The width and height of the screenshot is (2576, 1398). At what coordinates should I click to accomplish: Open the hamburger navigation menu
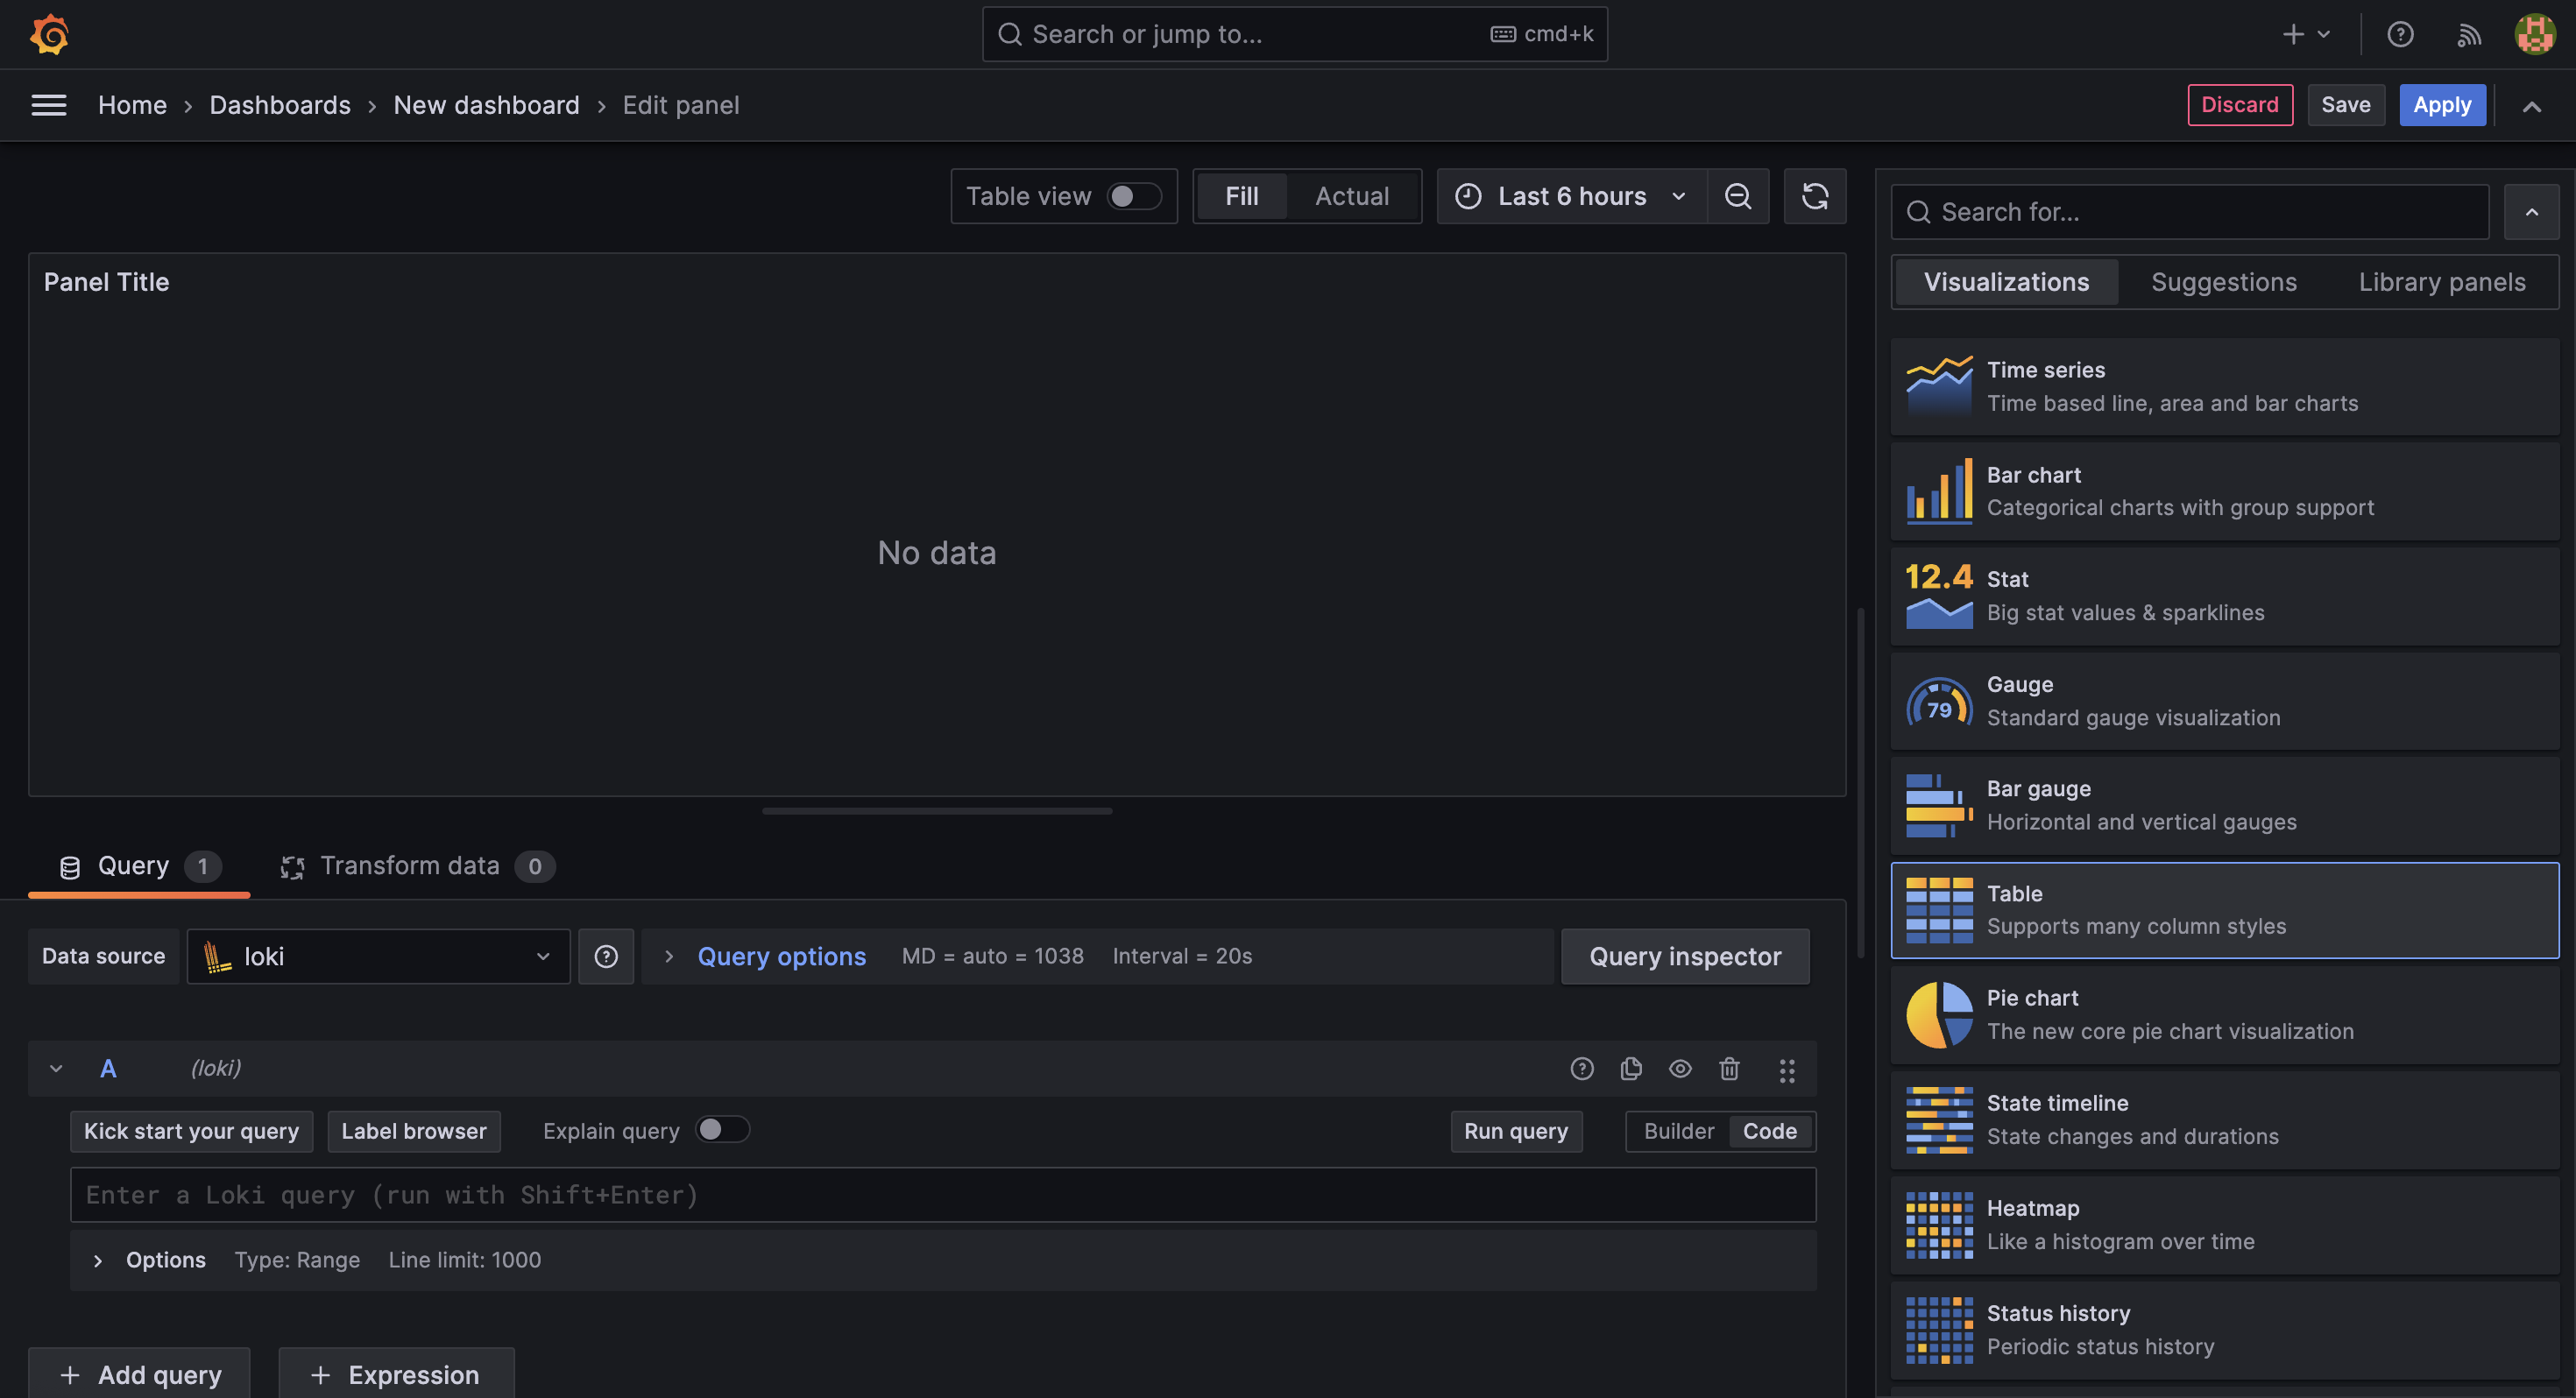coord(49,105)
